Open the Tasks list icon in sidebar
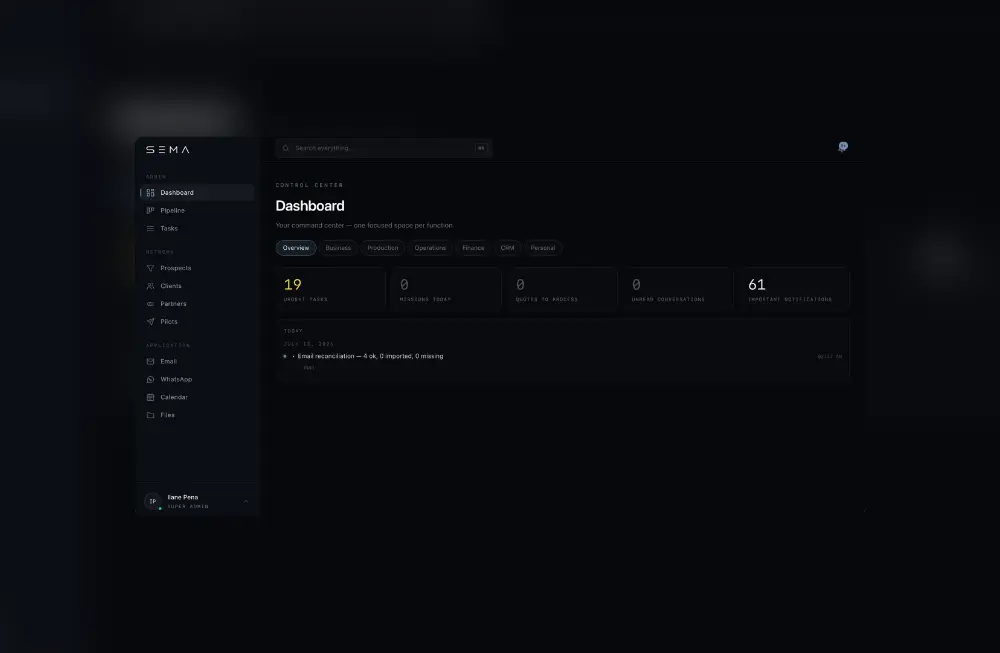This screenshot has width=1000, height=653. [151, 228]
